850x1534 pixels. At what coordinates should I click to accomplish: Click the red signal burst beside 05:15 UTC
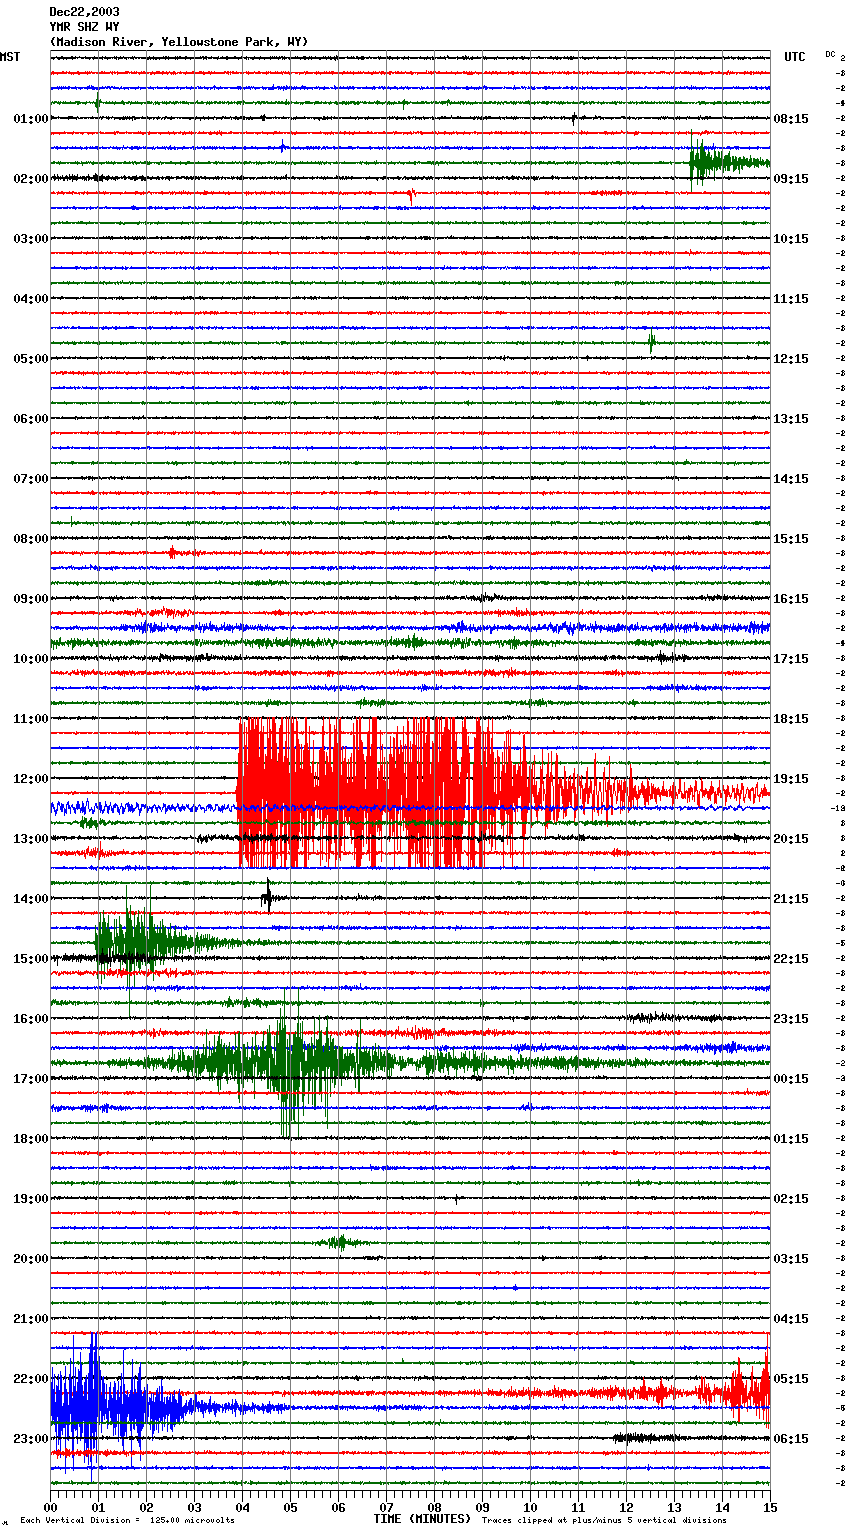pyautogui.click(x=735, y=1390)
